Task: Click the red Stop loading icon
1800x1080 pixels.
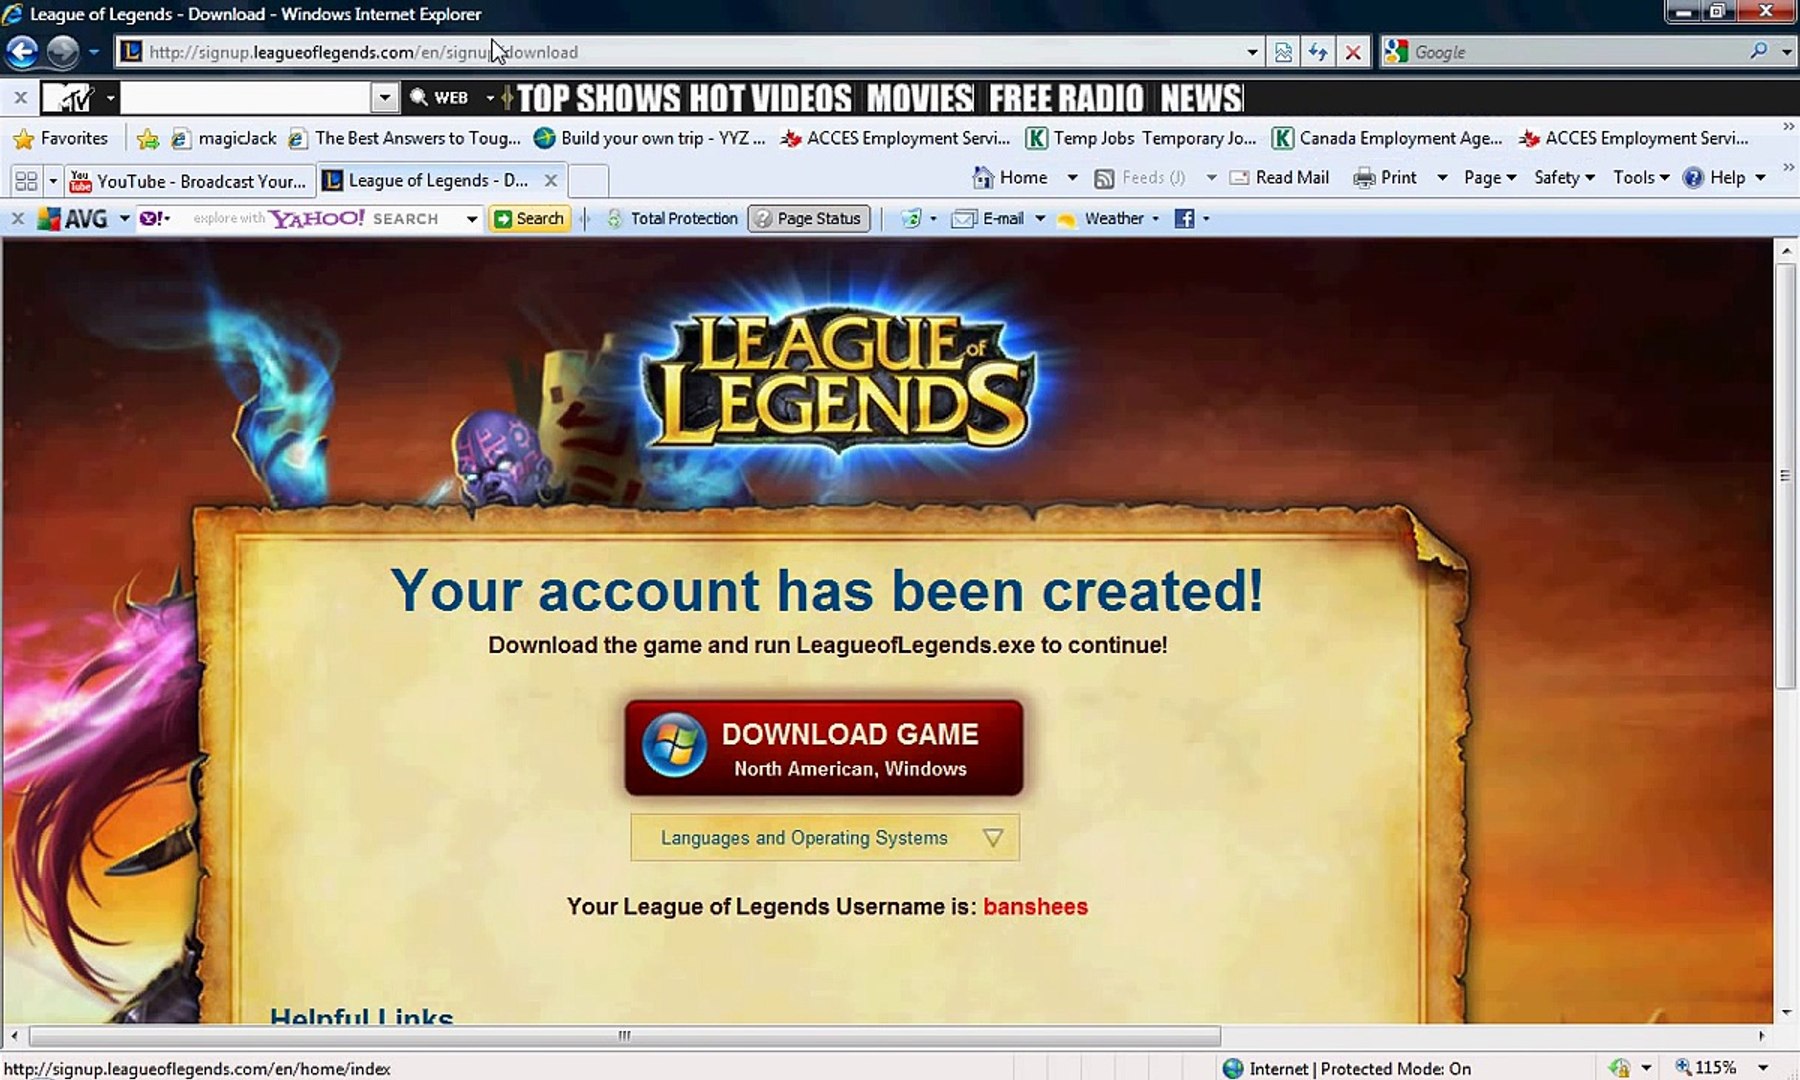Action: click(x=1353, y=52)
